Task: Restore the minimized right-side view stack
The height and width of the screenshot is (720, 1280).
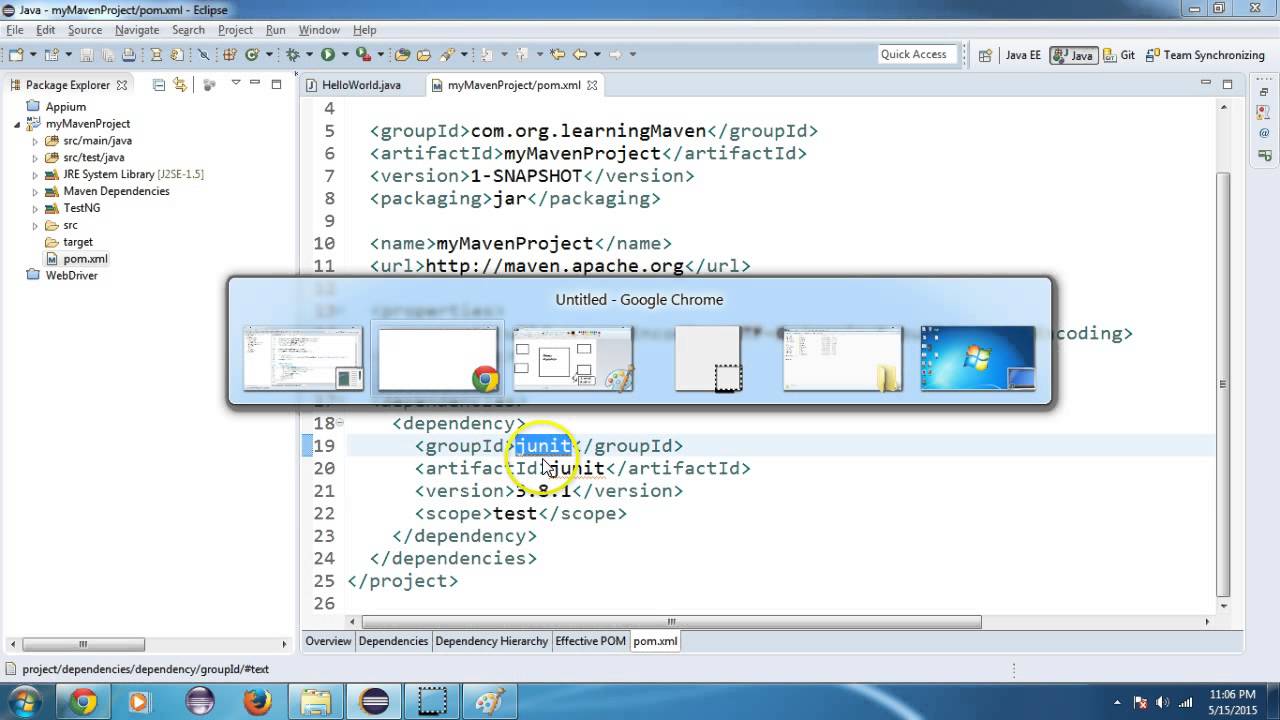Action: 1265,92
